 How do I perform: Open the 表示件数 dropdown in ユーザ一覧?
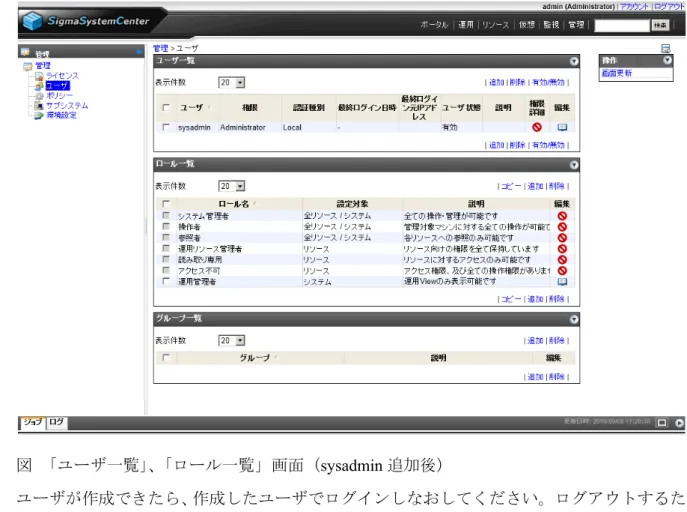click(x=231, y=82)
